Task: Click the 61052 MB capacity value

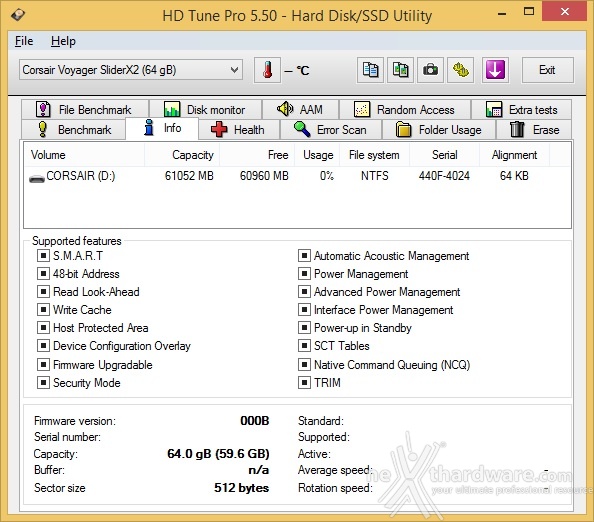Action: click(x=189, y=176)
